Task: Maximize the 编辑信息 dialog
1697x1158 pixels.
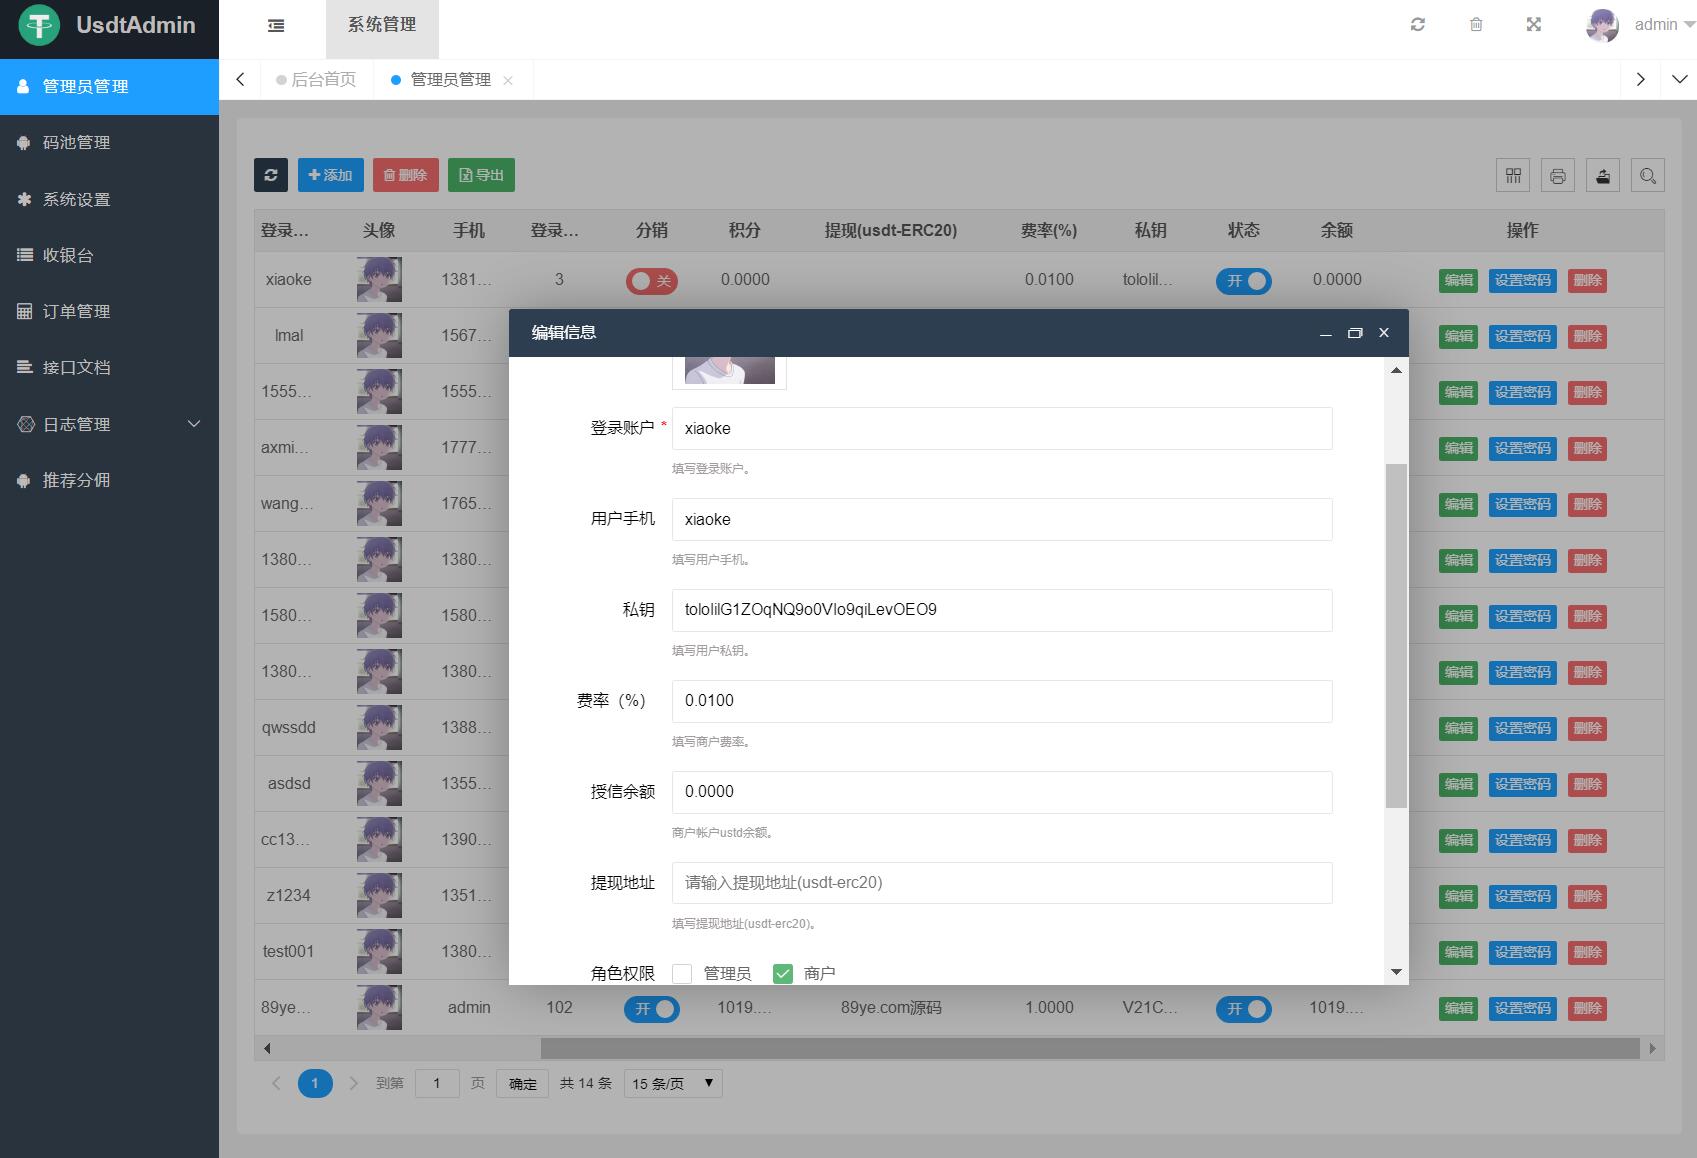Action: 1355,333
